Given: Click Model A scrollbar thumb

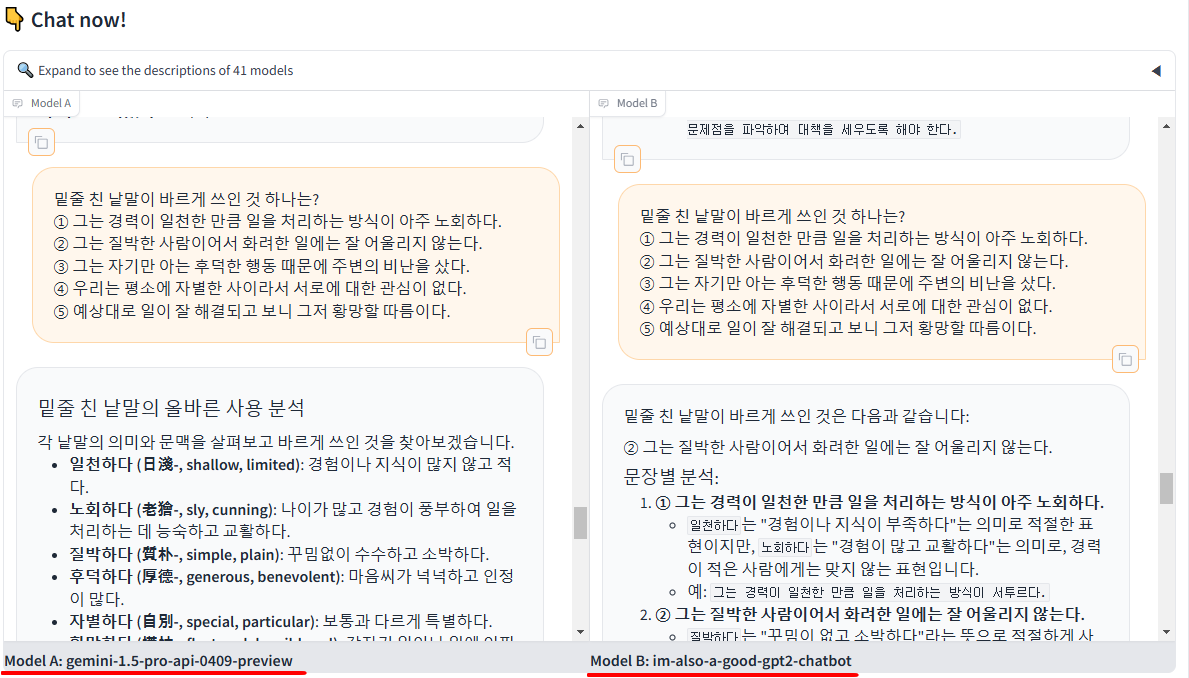Looking at the screenshot, I should point(580,523).
